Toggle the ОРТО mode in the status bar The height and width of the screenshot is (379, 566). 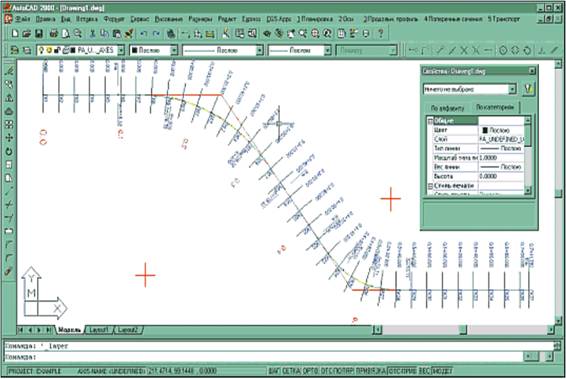(310, 371)
